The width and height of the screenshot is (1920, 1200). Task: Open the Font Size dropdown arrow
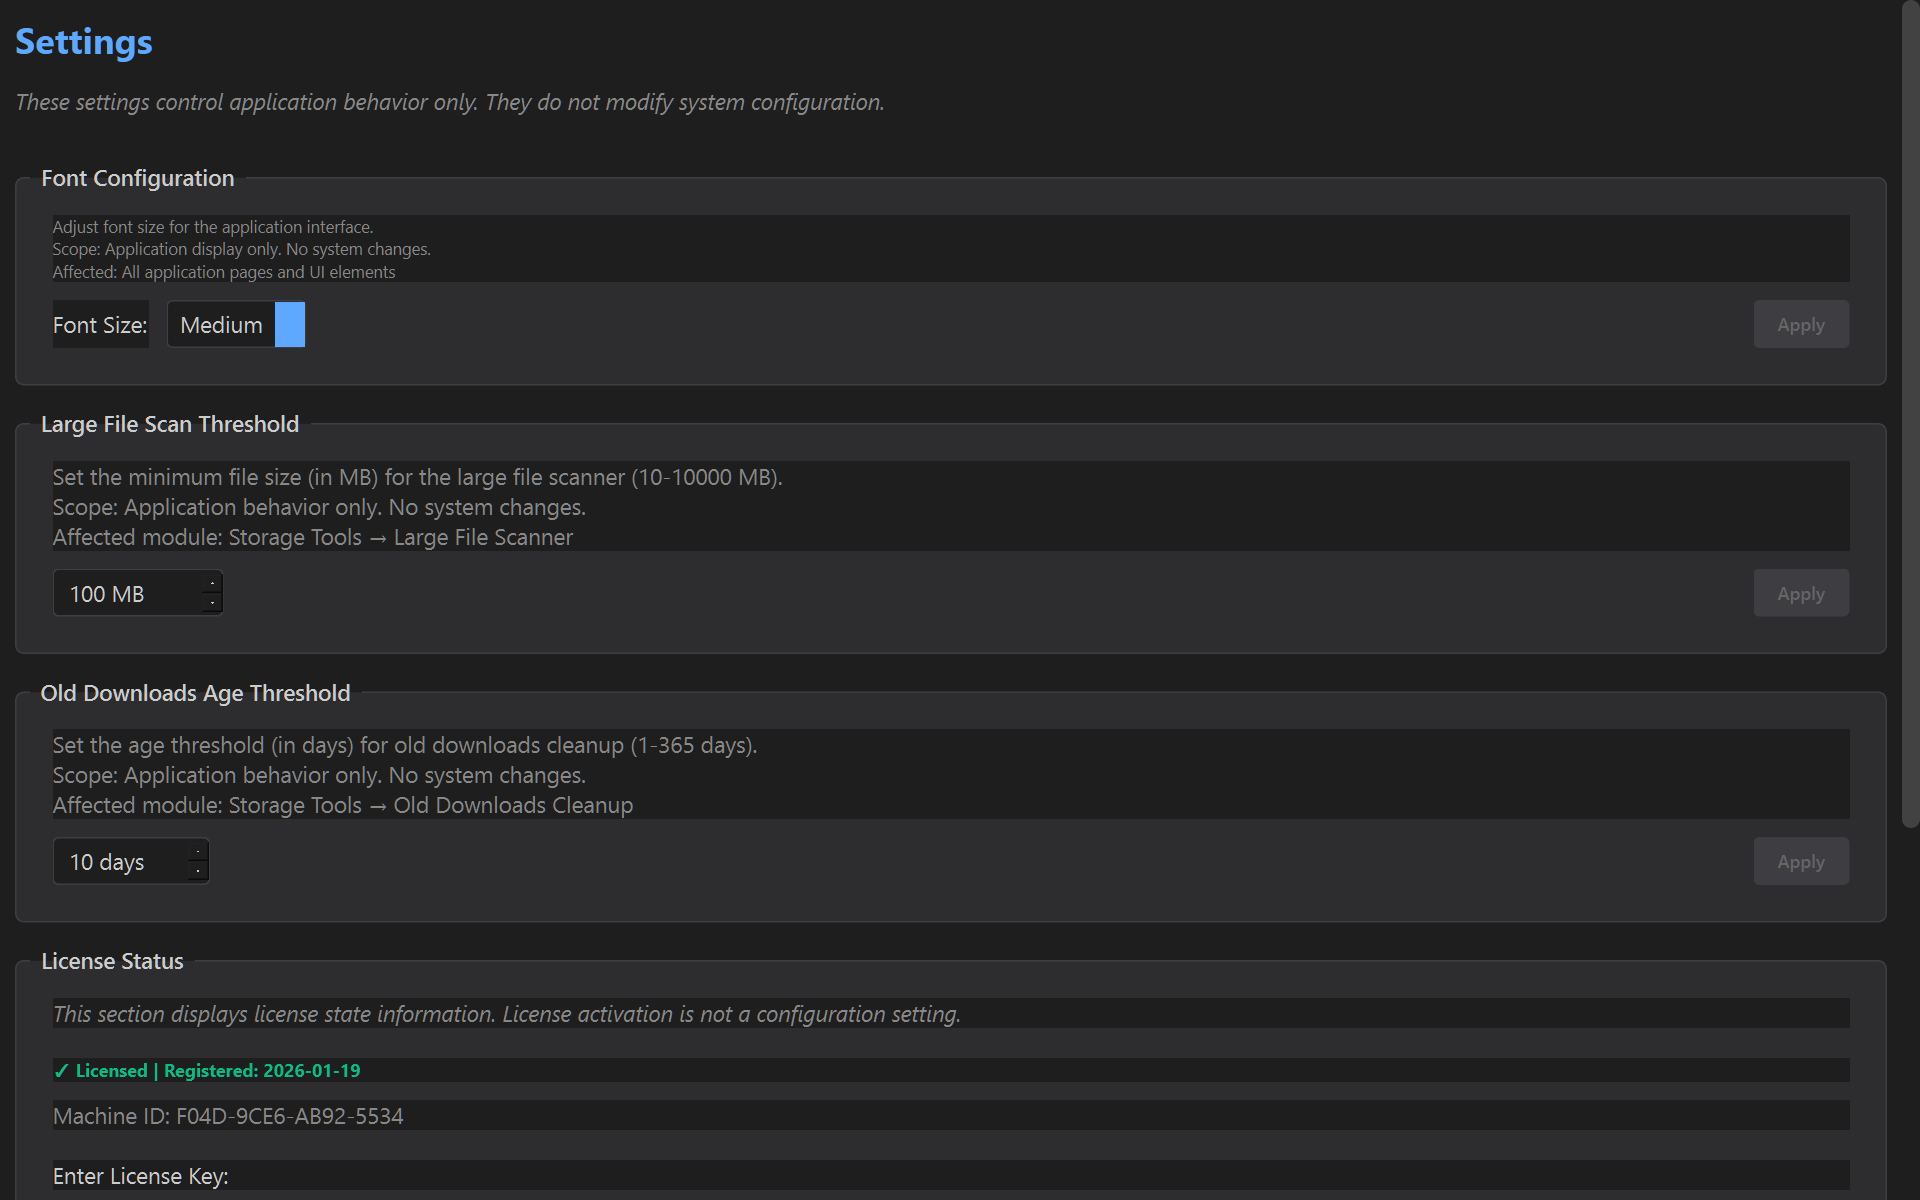[x=290, y=325]
